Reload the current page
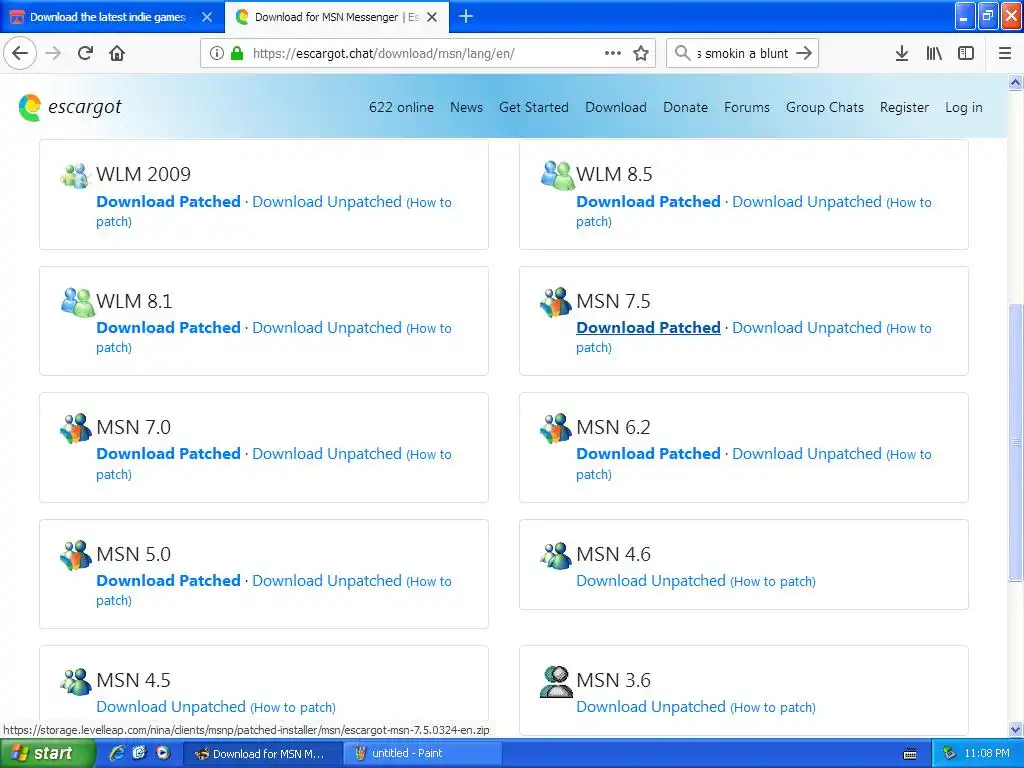Viewport: 1024px width, 768px height. click(86, 53)
